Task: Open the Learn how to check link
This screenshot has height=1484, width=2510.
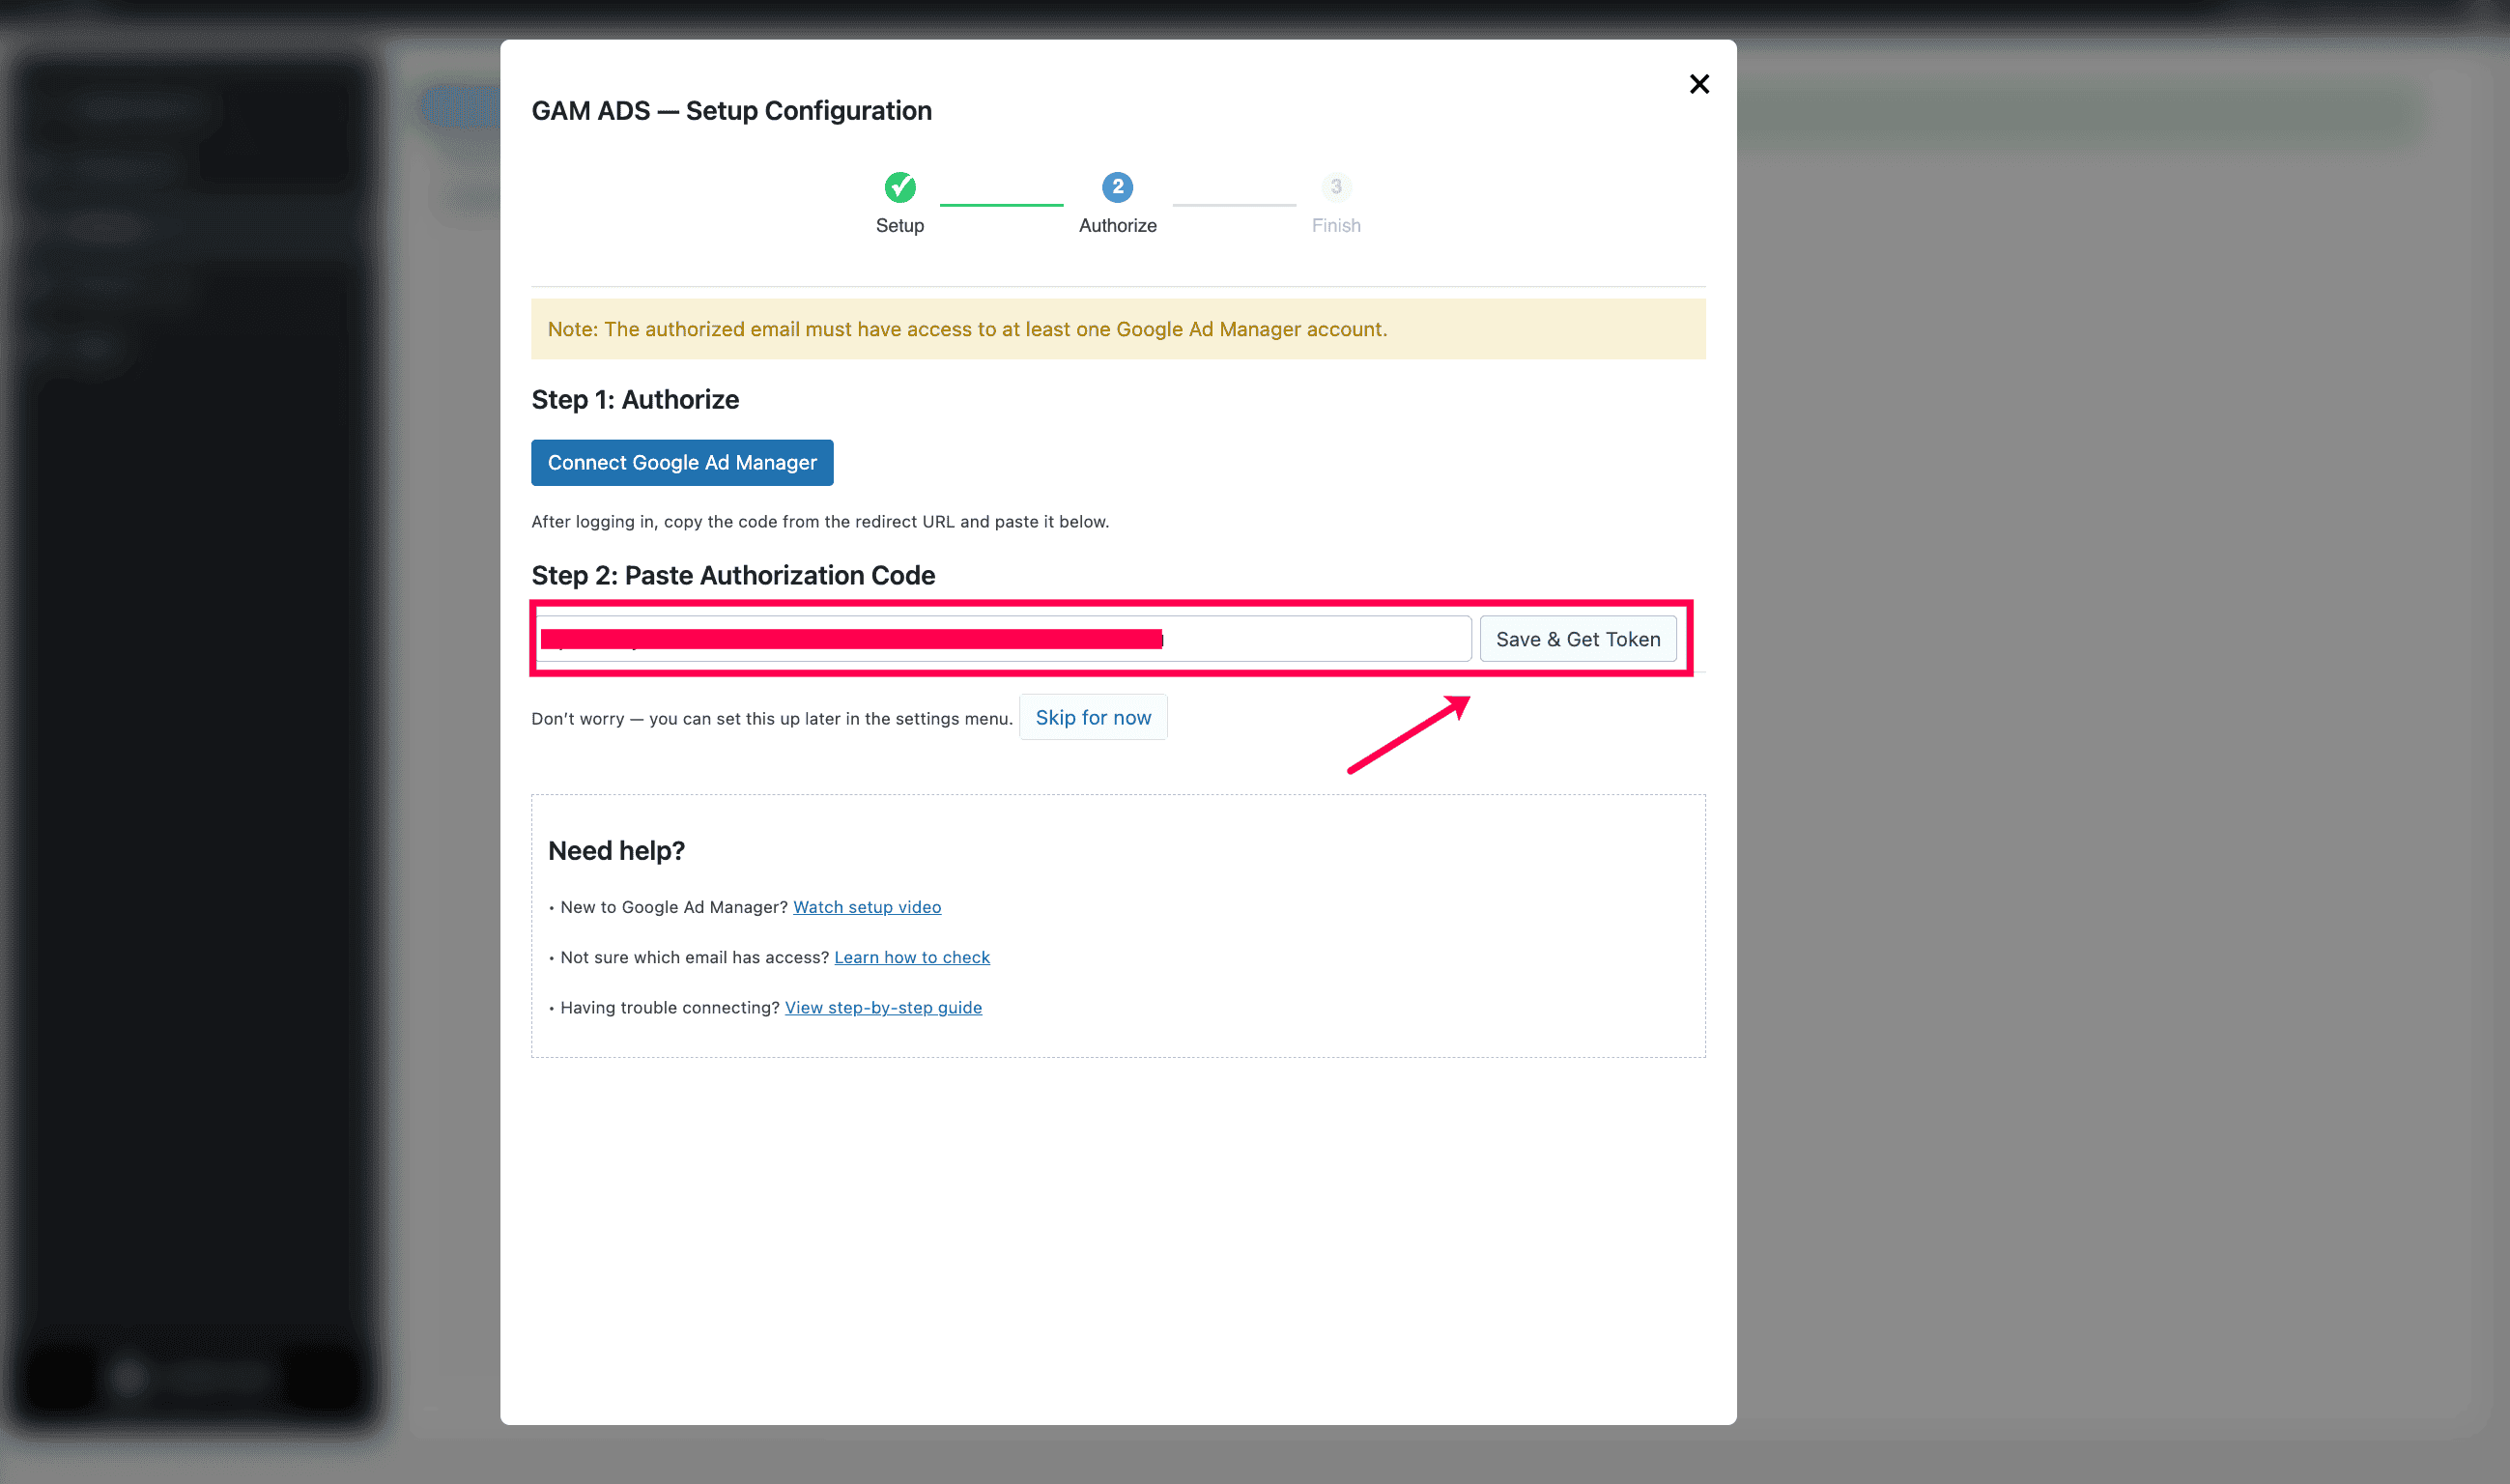Action: pyautogui.click(x=912, y=957)
